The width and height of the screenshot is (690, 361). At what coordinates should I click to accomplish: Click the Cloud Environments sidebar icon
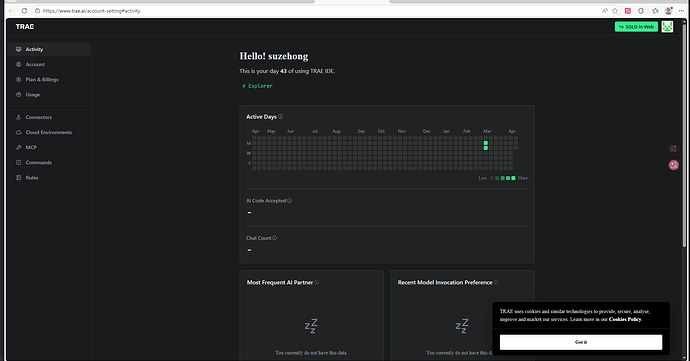click(x=18, y=132)
